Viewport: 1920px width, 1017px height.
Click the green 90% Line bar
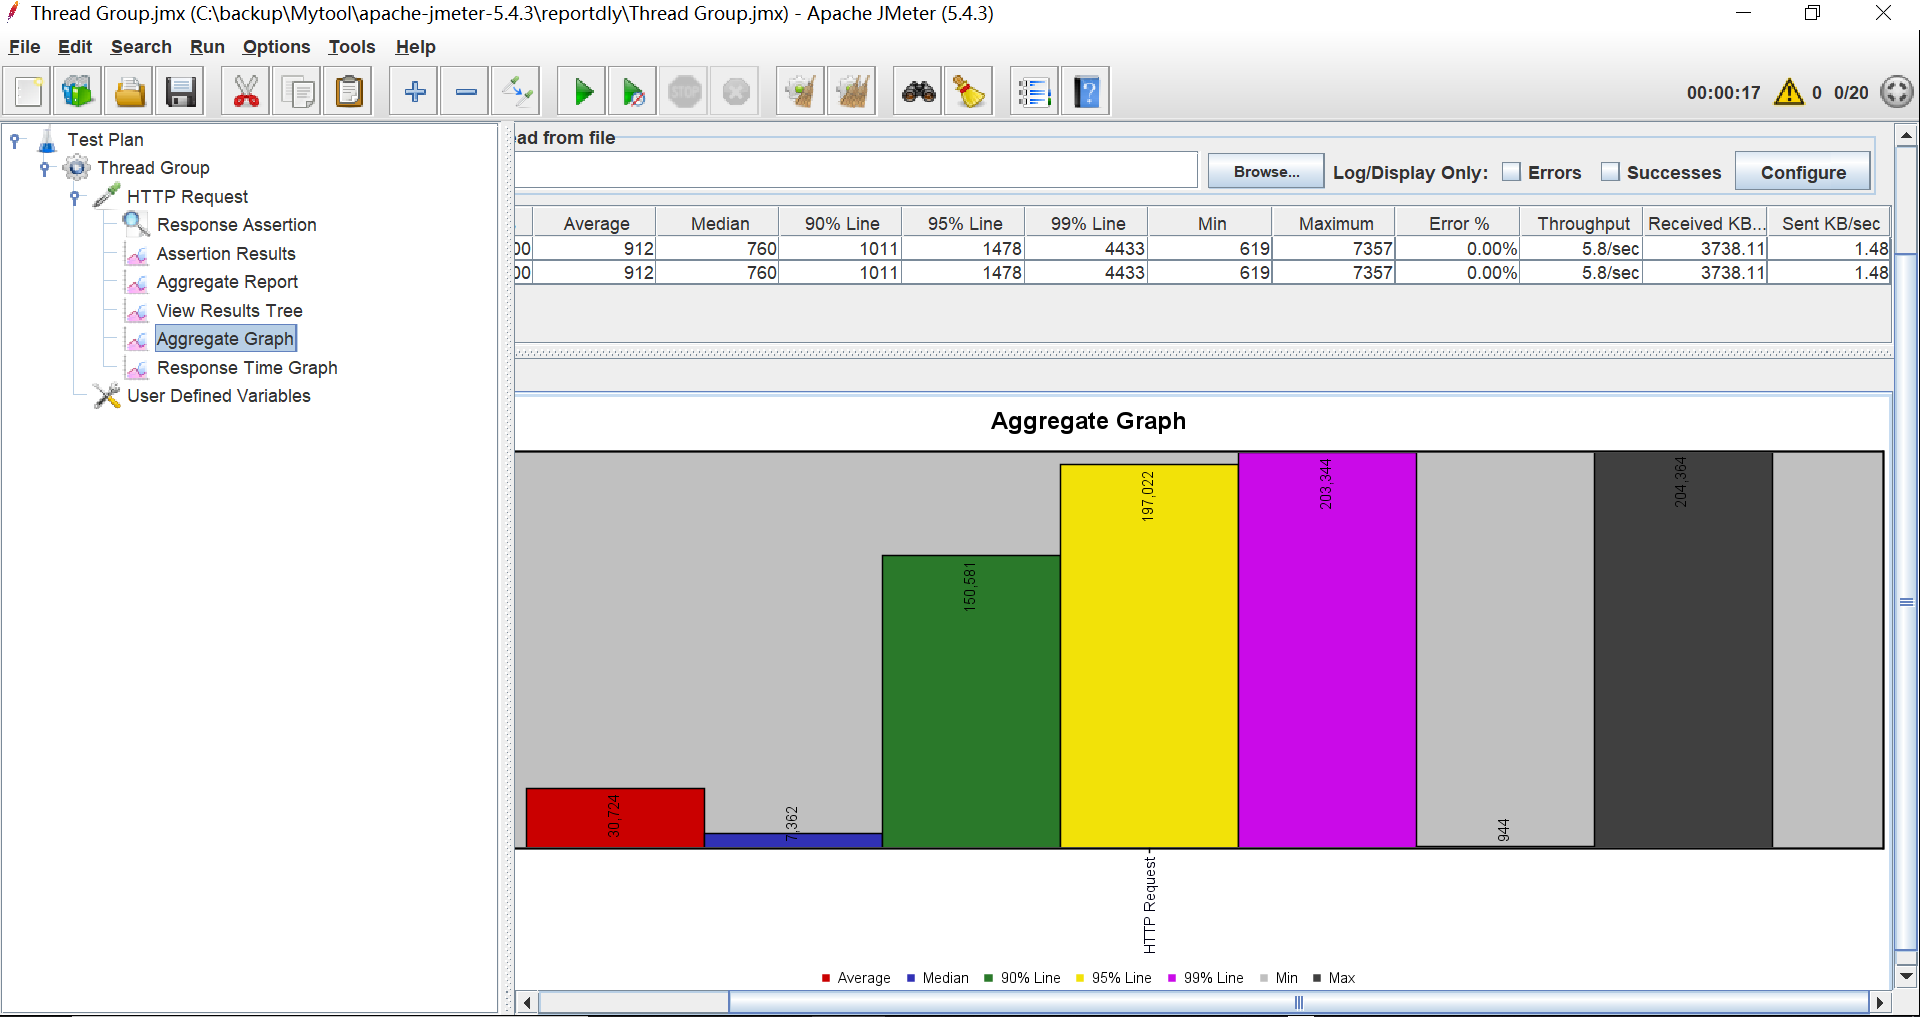click(x=971, y=702)
